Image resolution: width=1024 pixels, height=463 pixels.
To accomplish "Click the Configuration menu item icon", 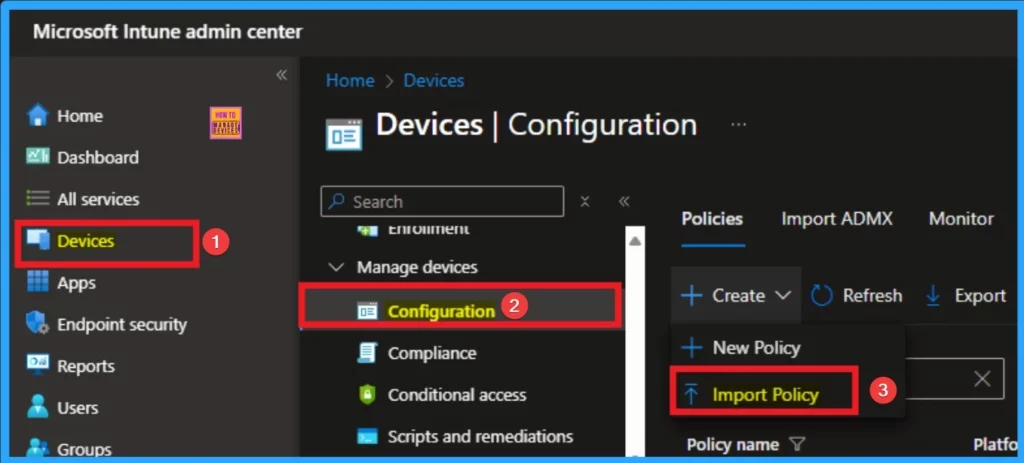I will pos(368,311).
